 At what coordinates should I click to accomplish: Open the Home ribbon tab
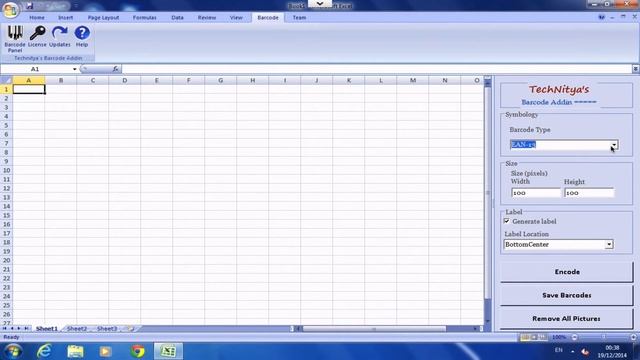(37, 18)
